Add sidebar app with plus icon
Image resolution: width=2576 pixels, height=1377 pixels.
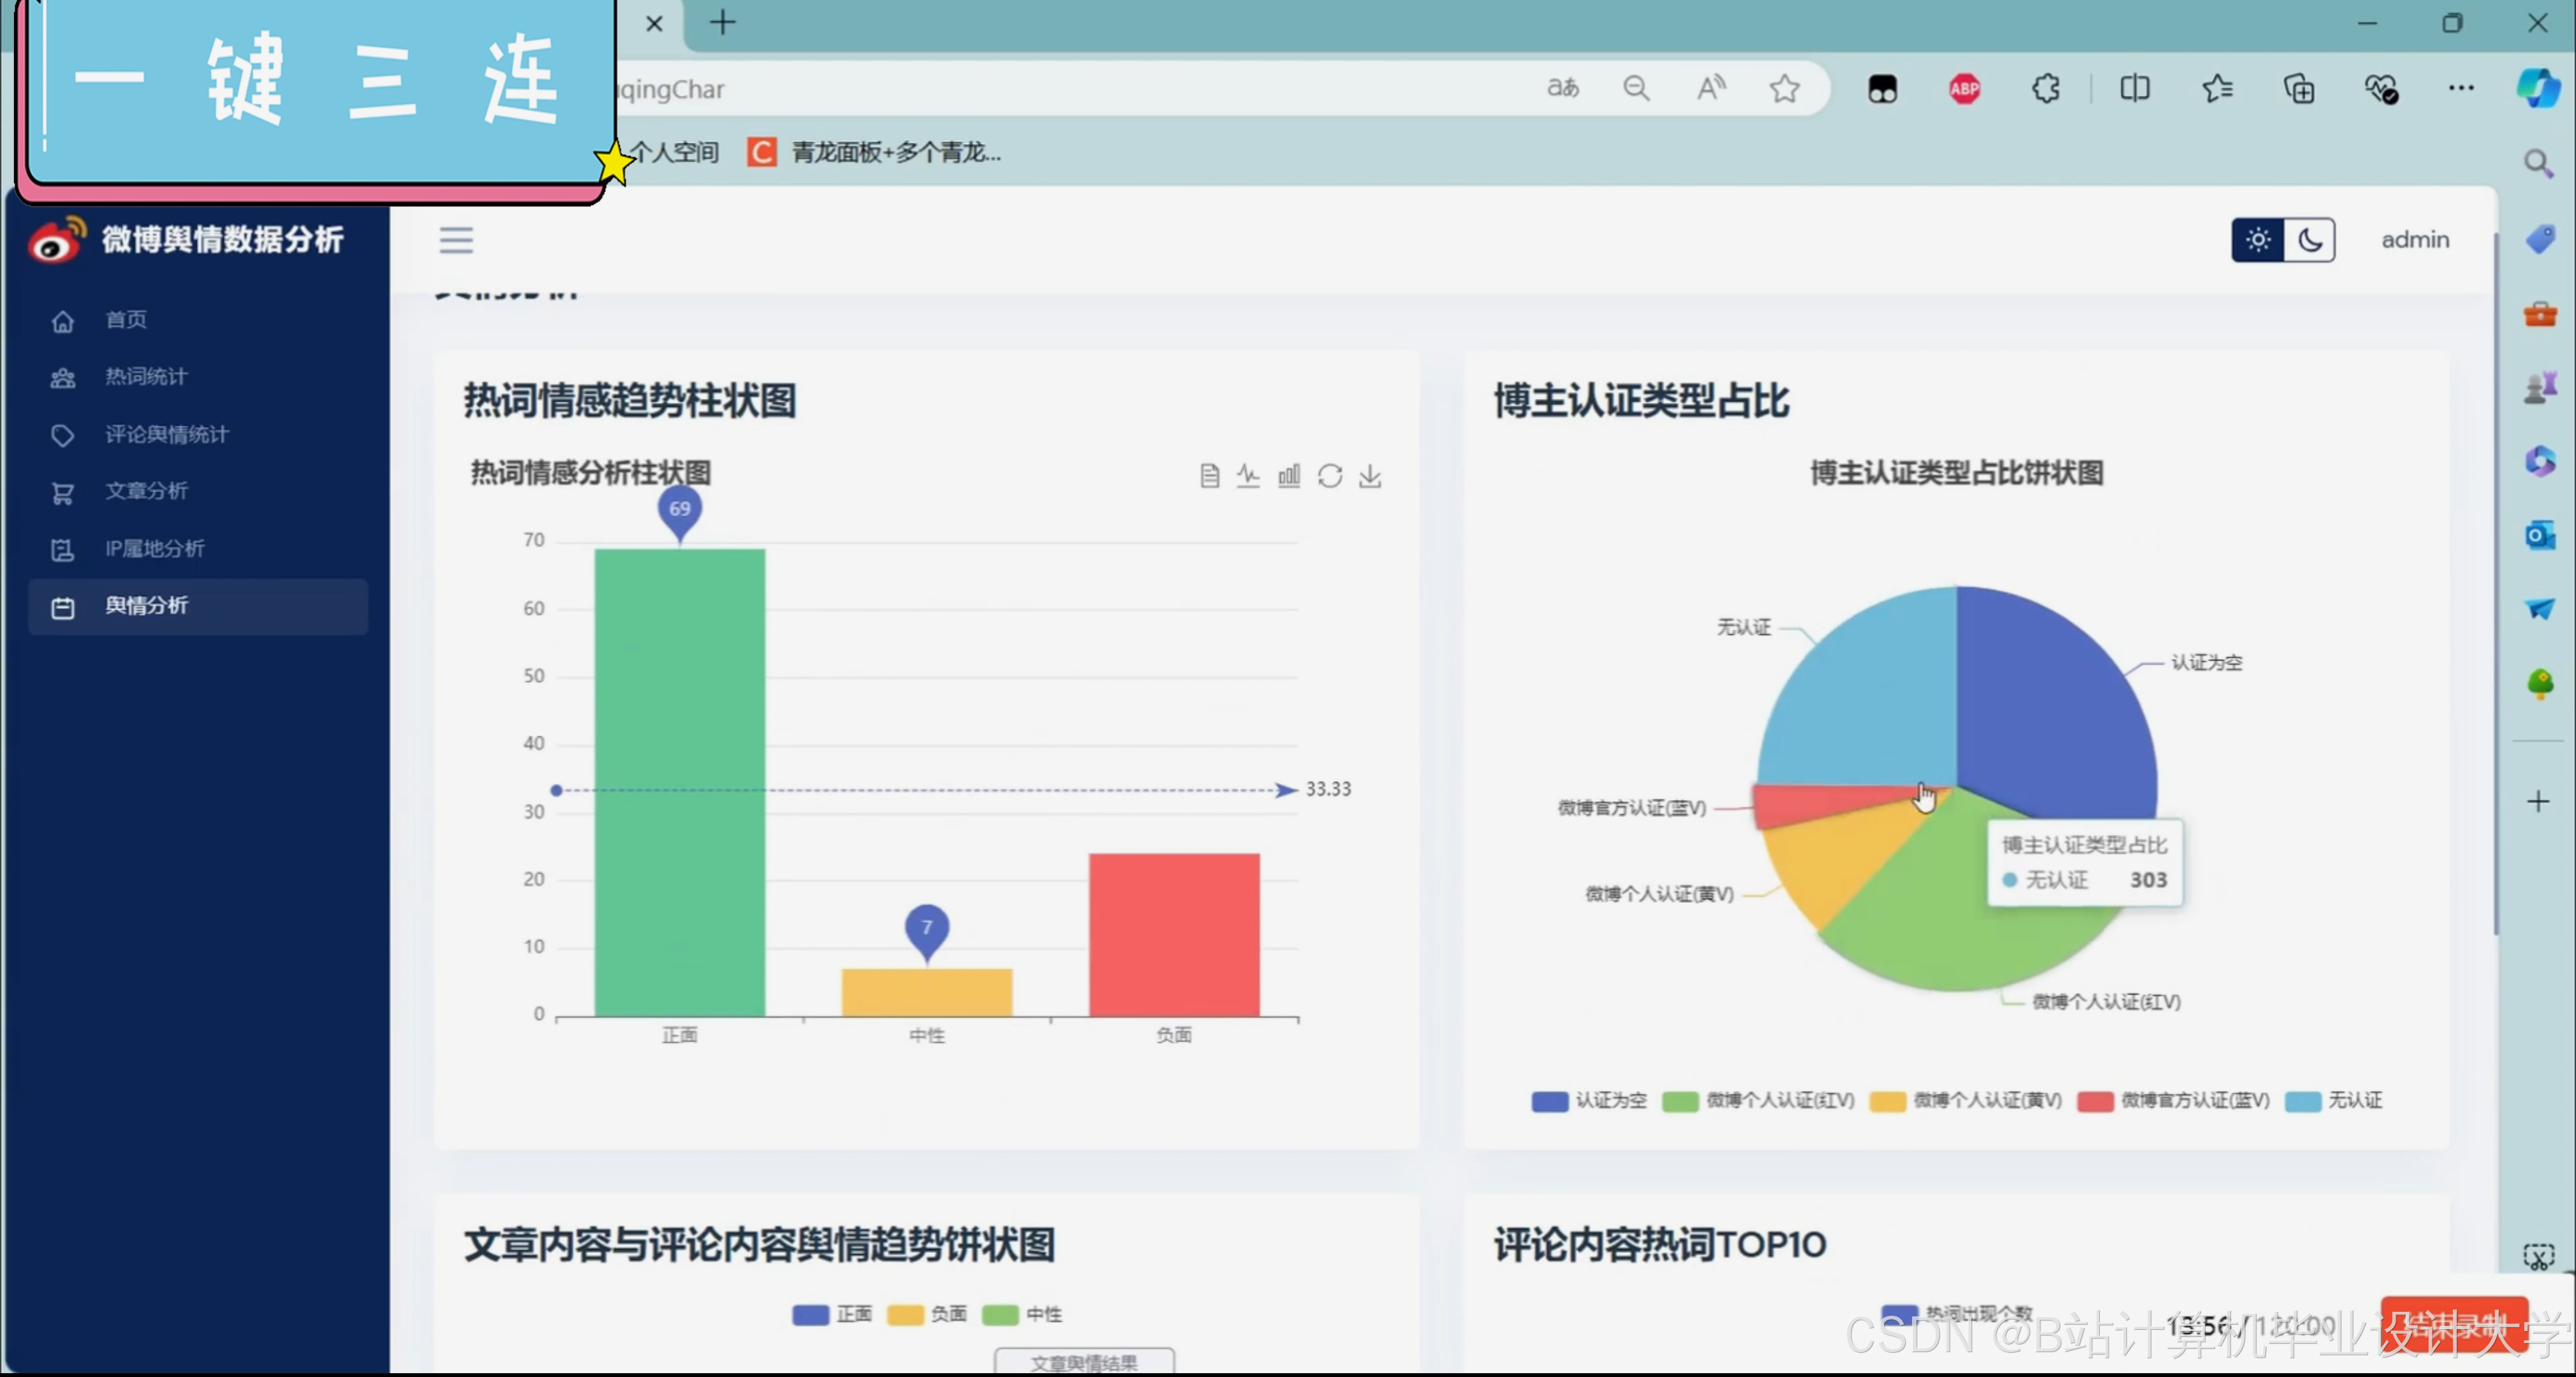coord(2538,801)
